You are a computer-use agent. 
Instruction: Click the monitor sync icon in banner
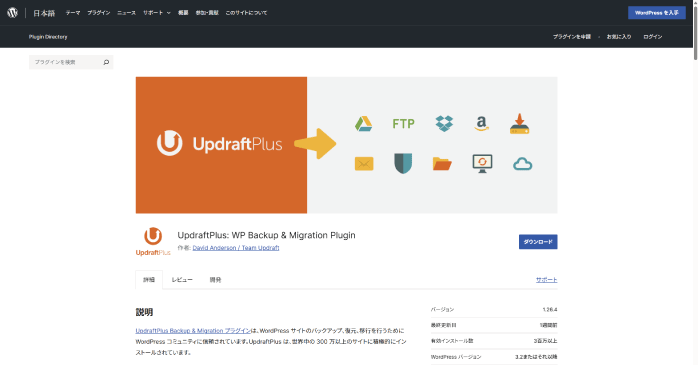[482, 163]
